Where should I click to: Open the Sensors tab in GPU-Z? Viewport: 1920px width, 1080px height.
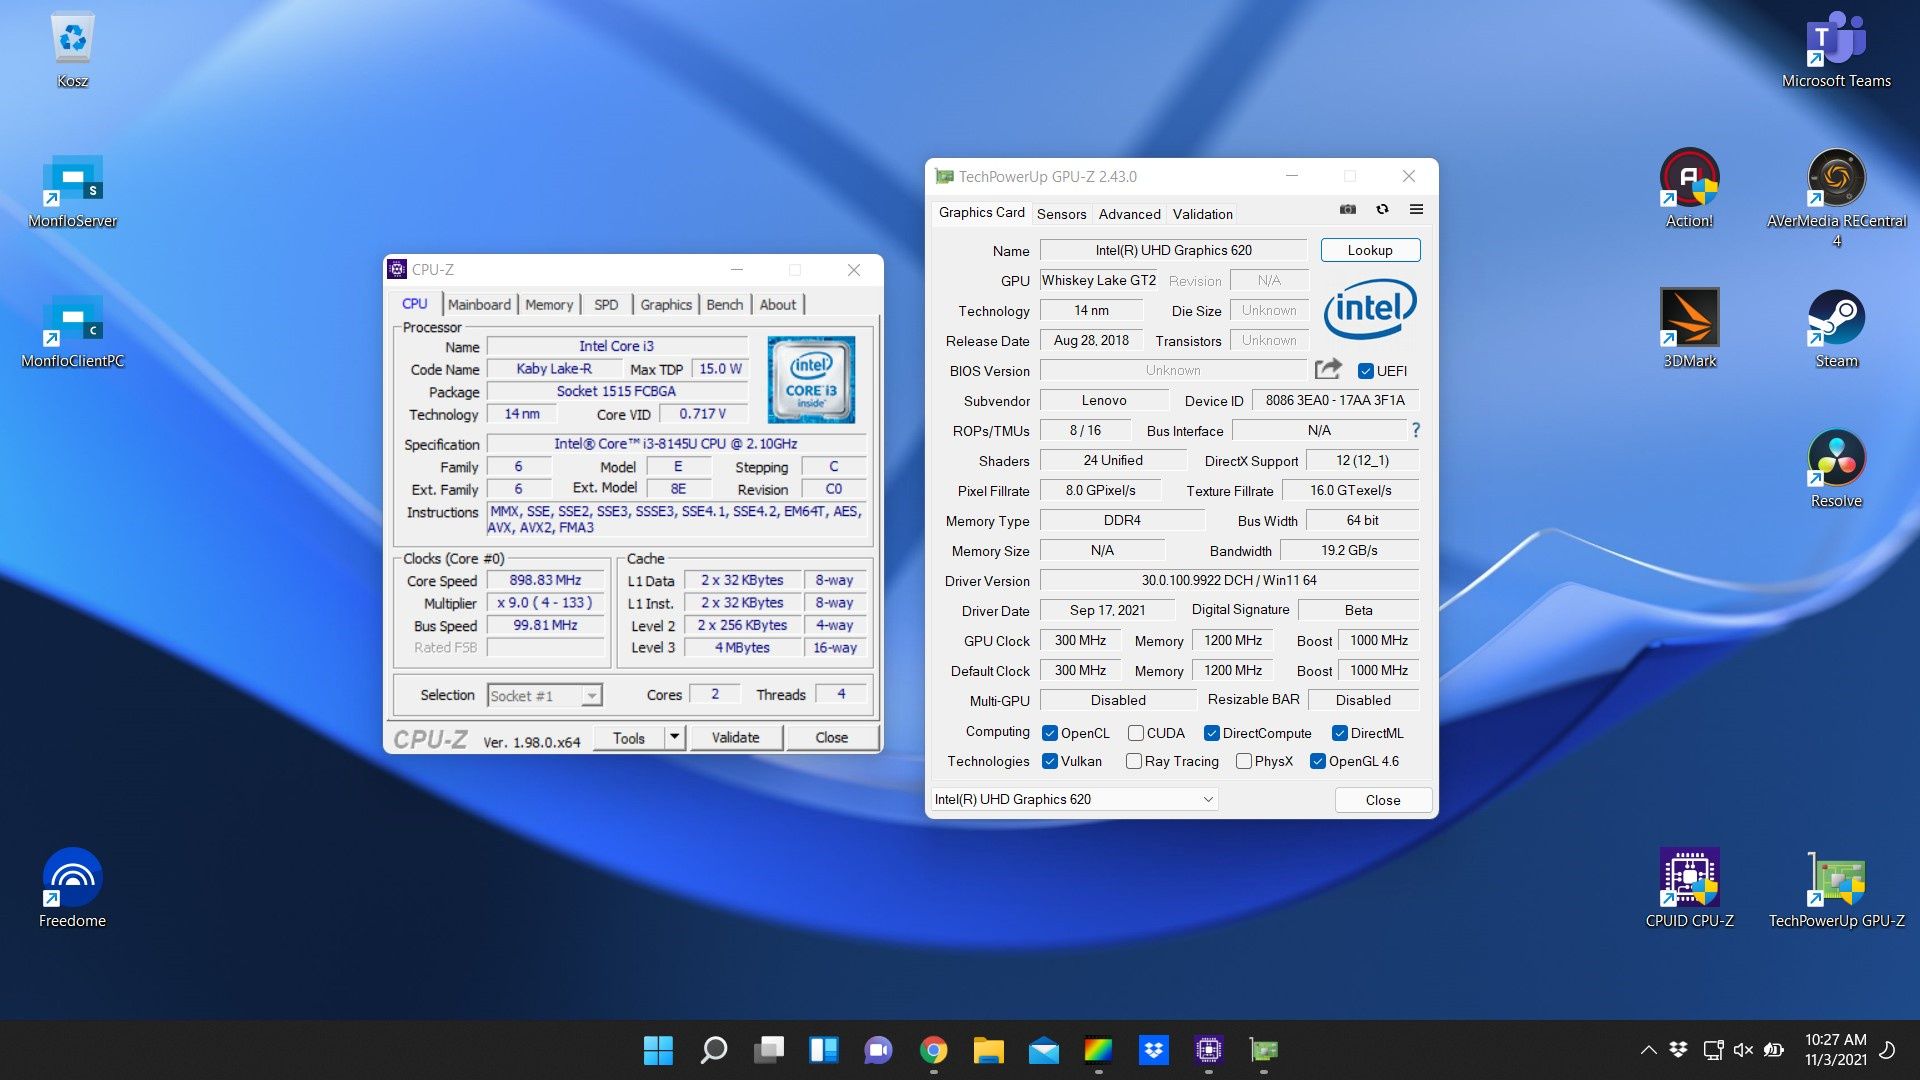point(1061,214)
